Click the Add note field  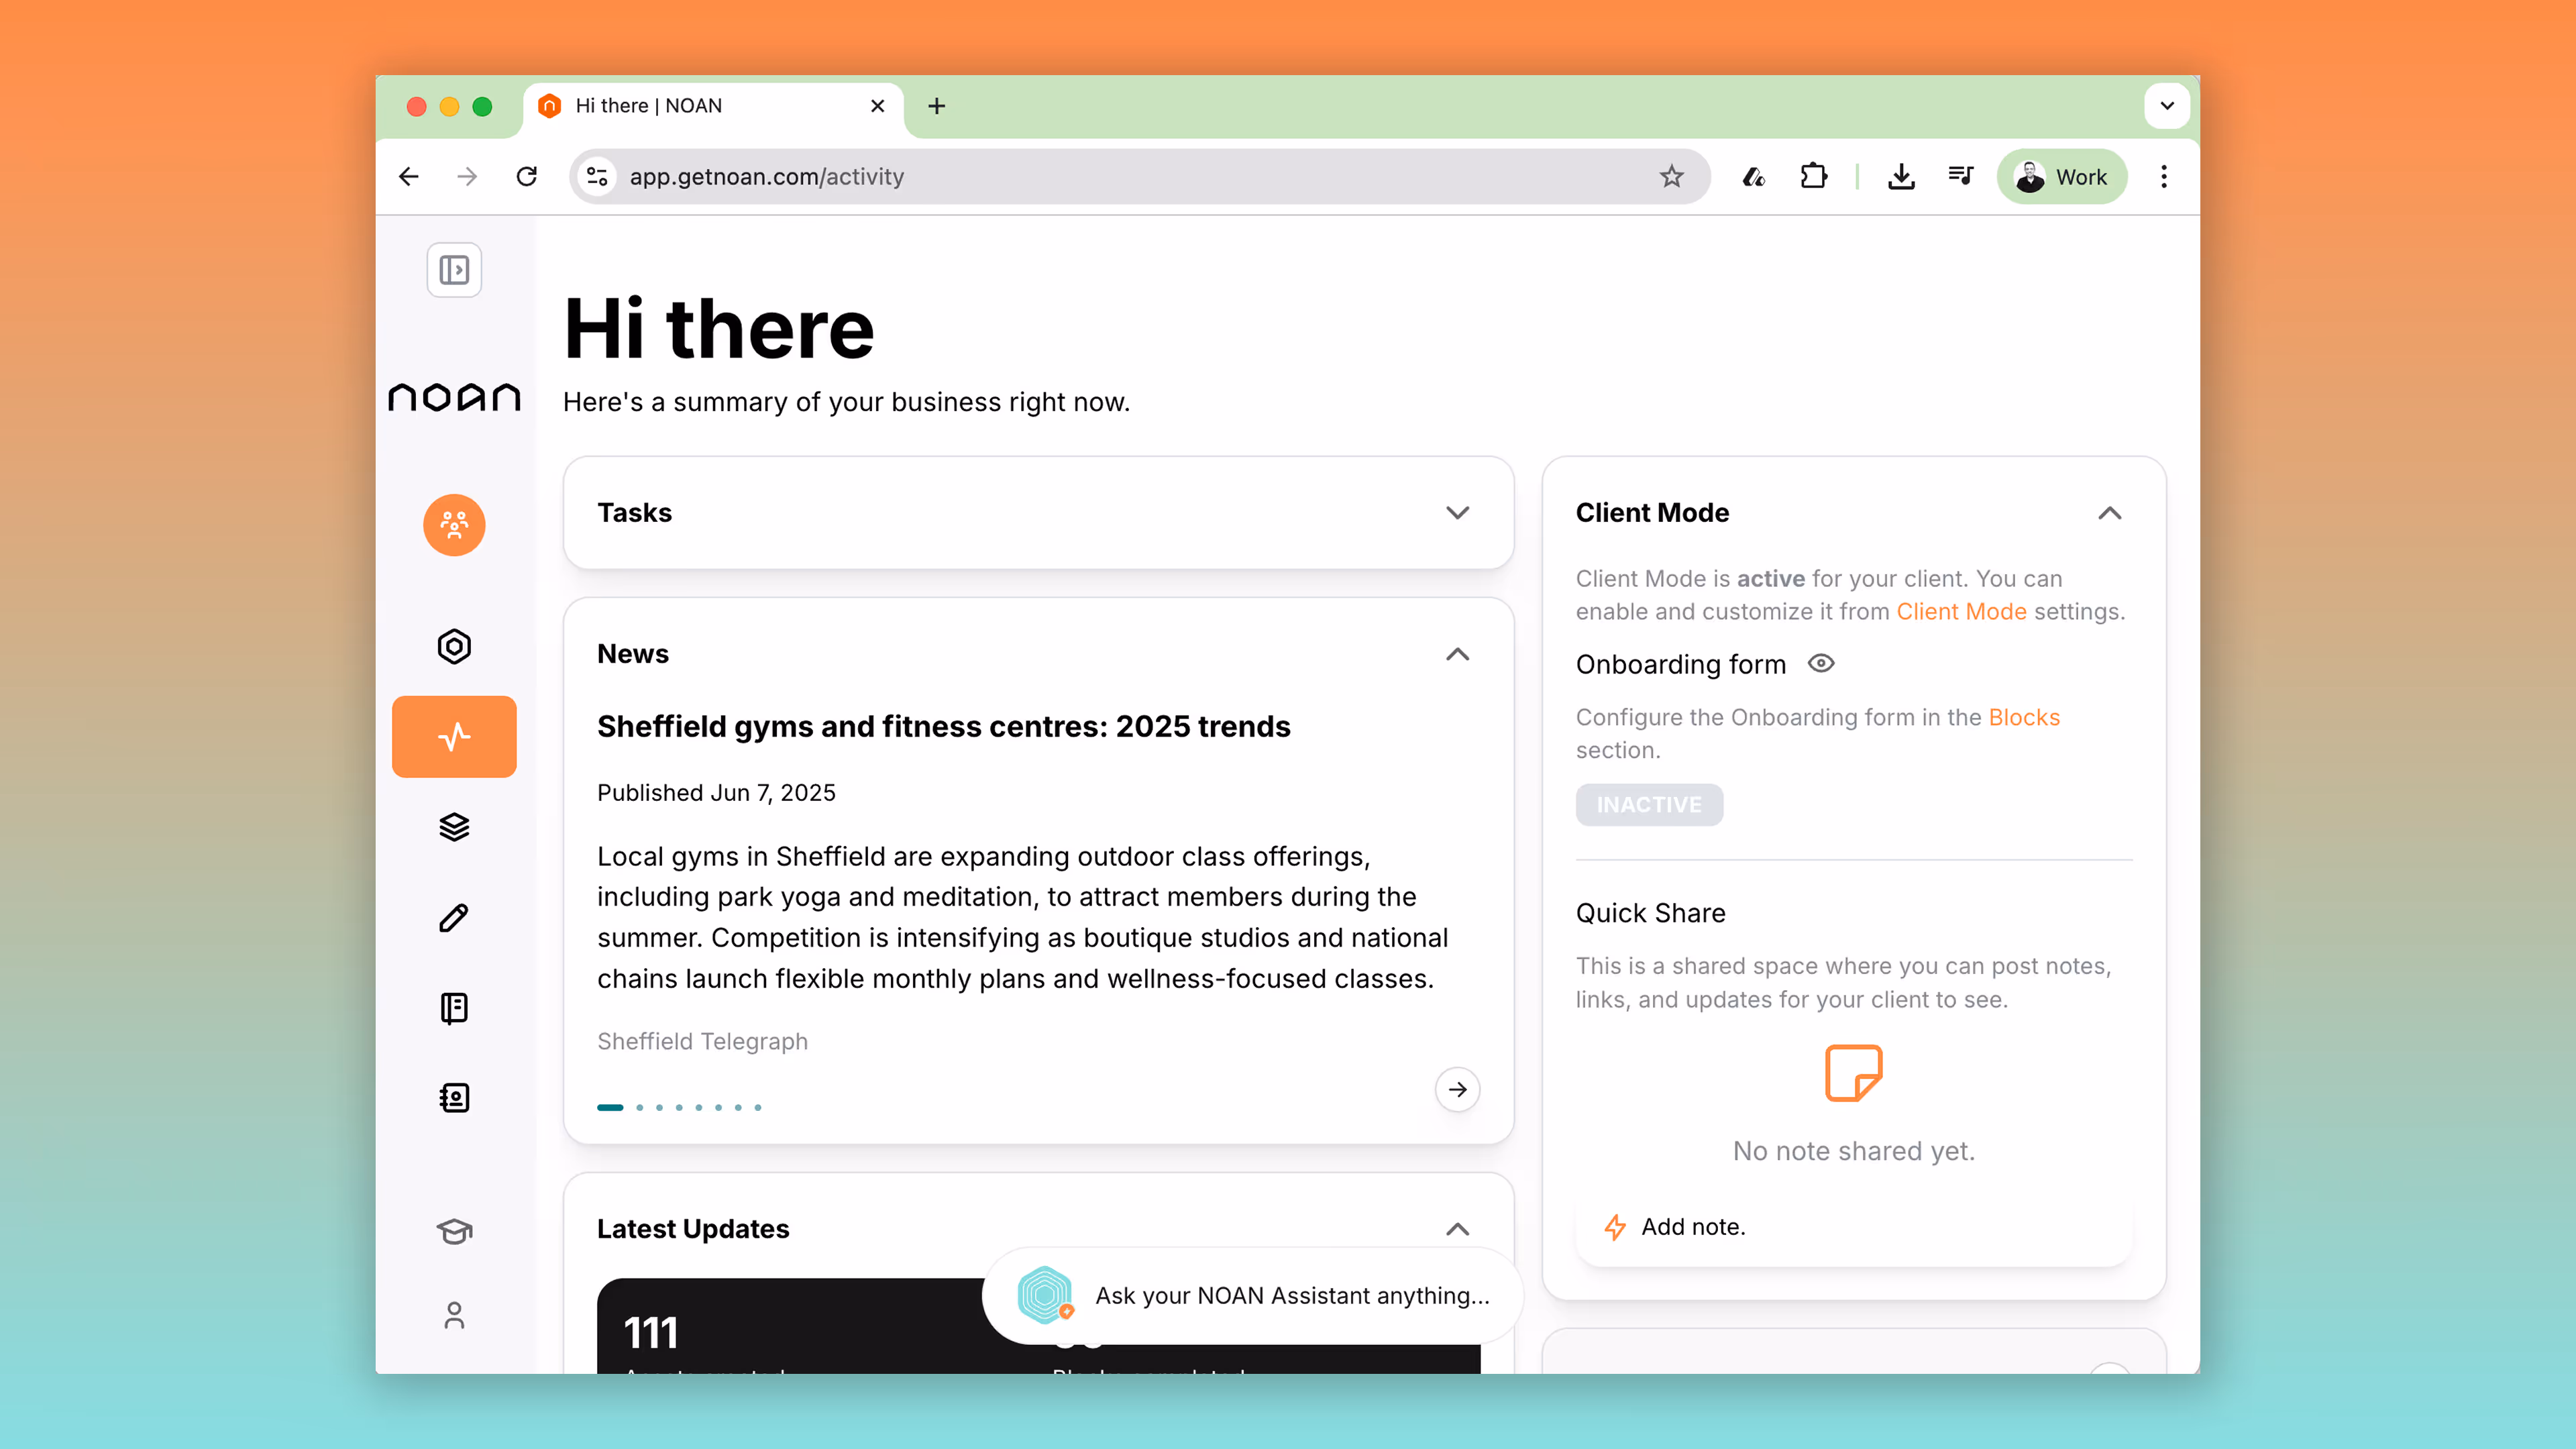click(x=1854, y=1227)
